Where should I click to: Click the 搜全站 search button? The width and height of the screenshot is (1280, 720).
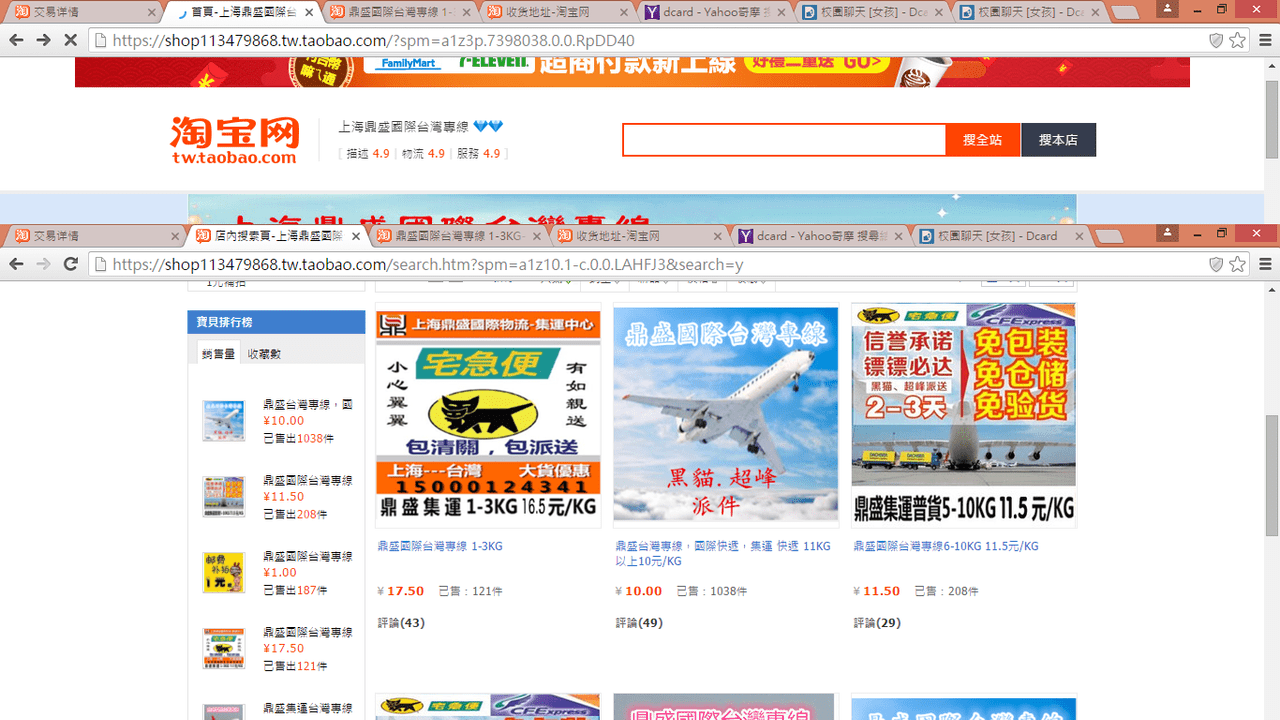[x=983, y=140]
